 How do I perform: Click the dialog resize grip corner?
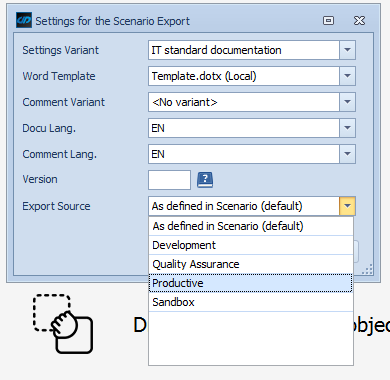[x=368, y=269]
